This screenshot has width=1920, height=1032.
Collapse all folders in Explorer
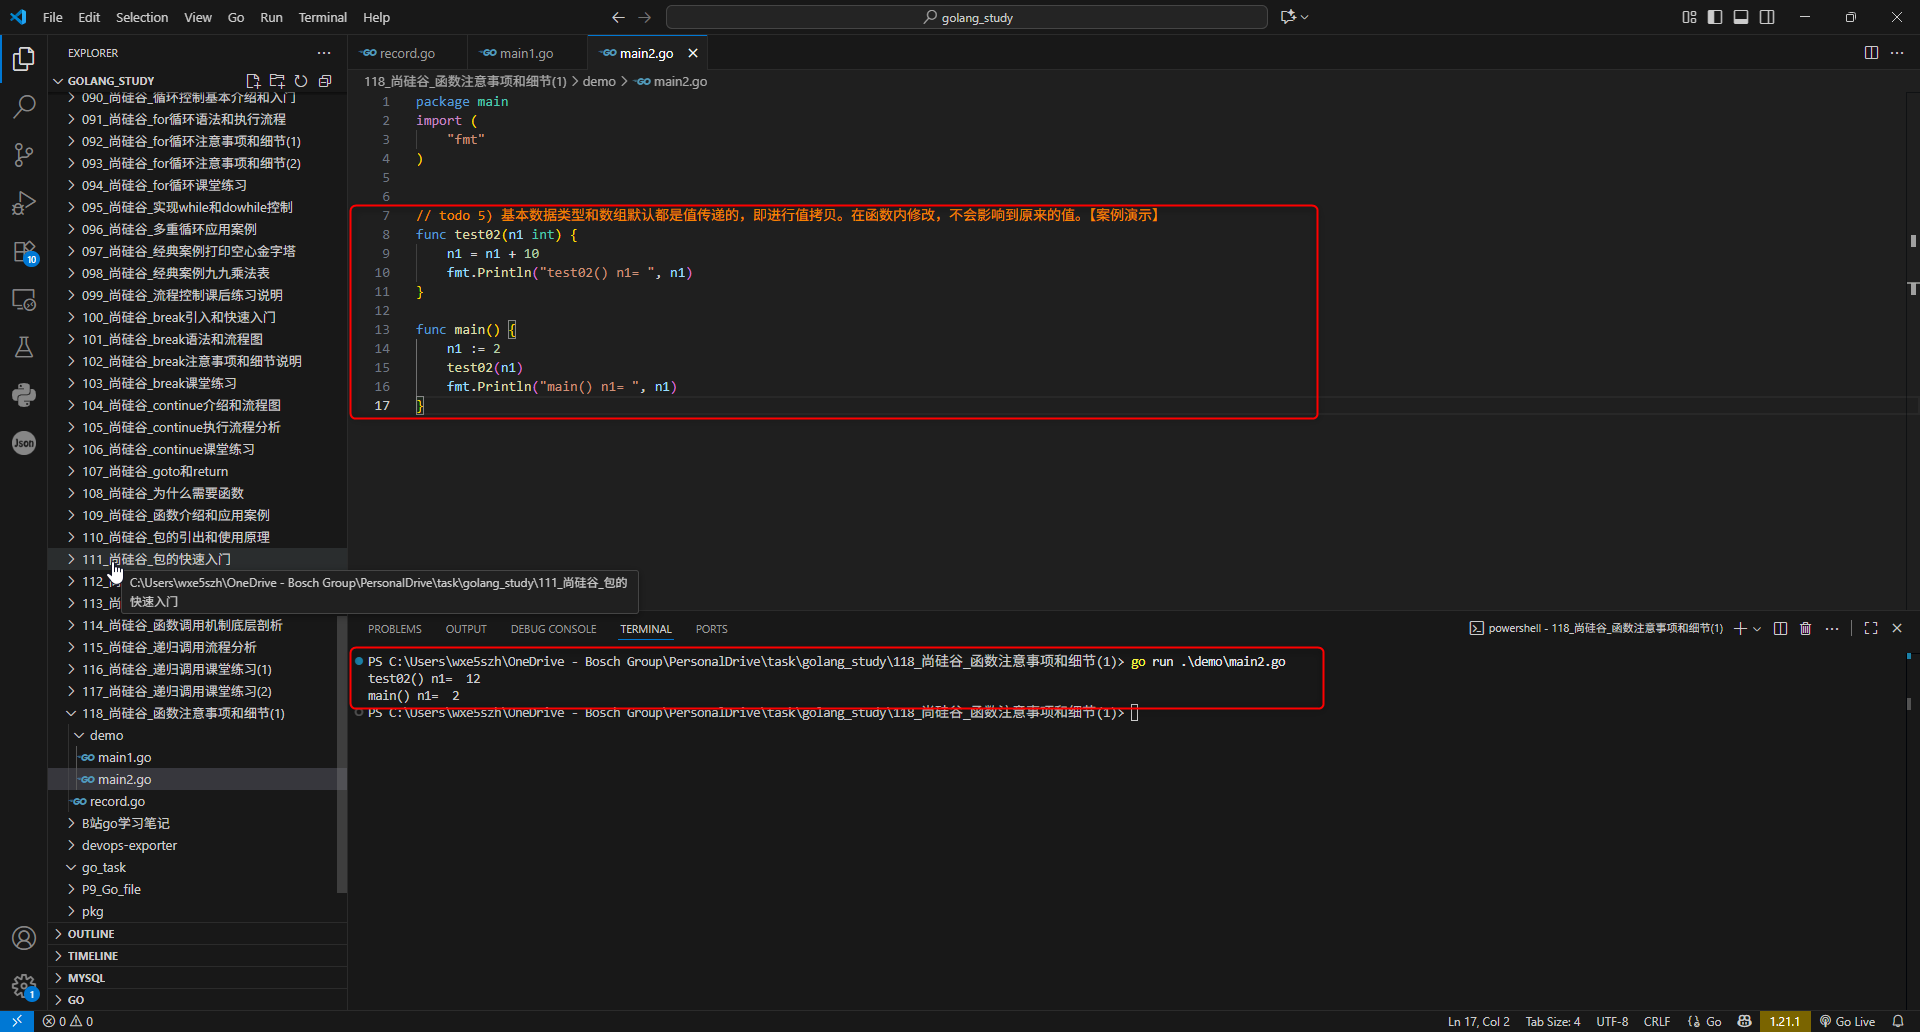coord(325,81)
